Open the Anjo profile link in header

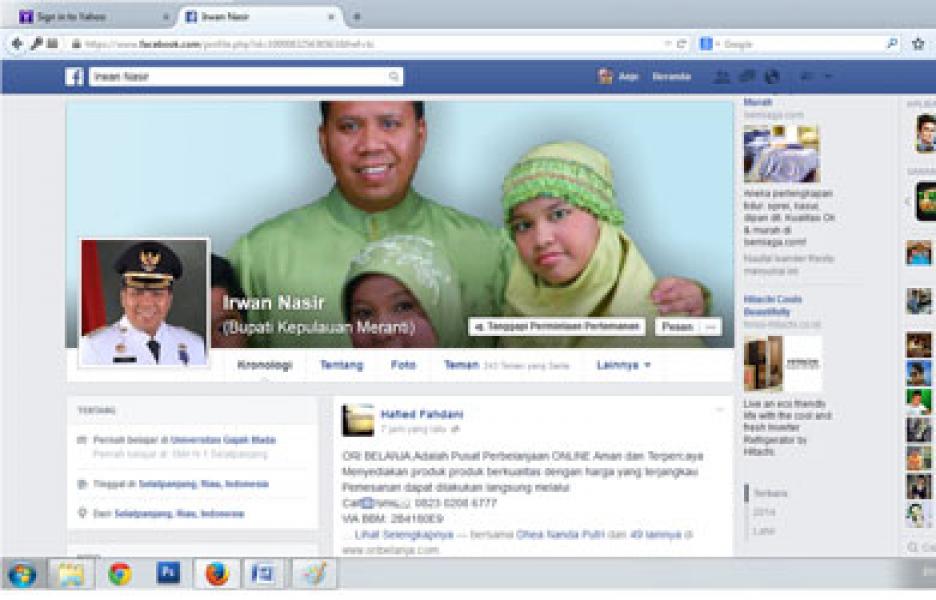pos(618,76)
